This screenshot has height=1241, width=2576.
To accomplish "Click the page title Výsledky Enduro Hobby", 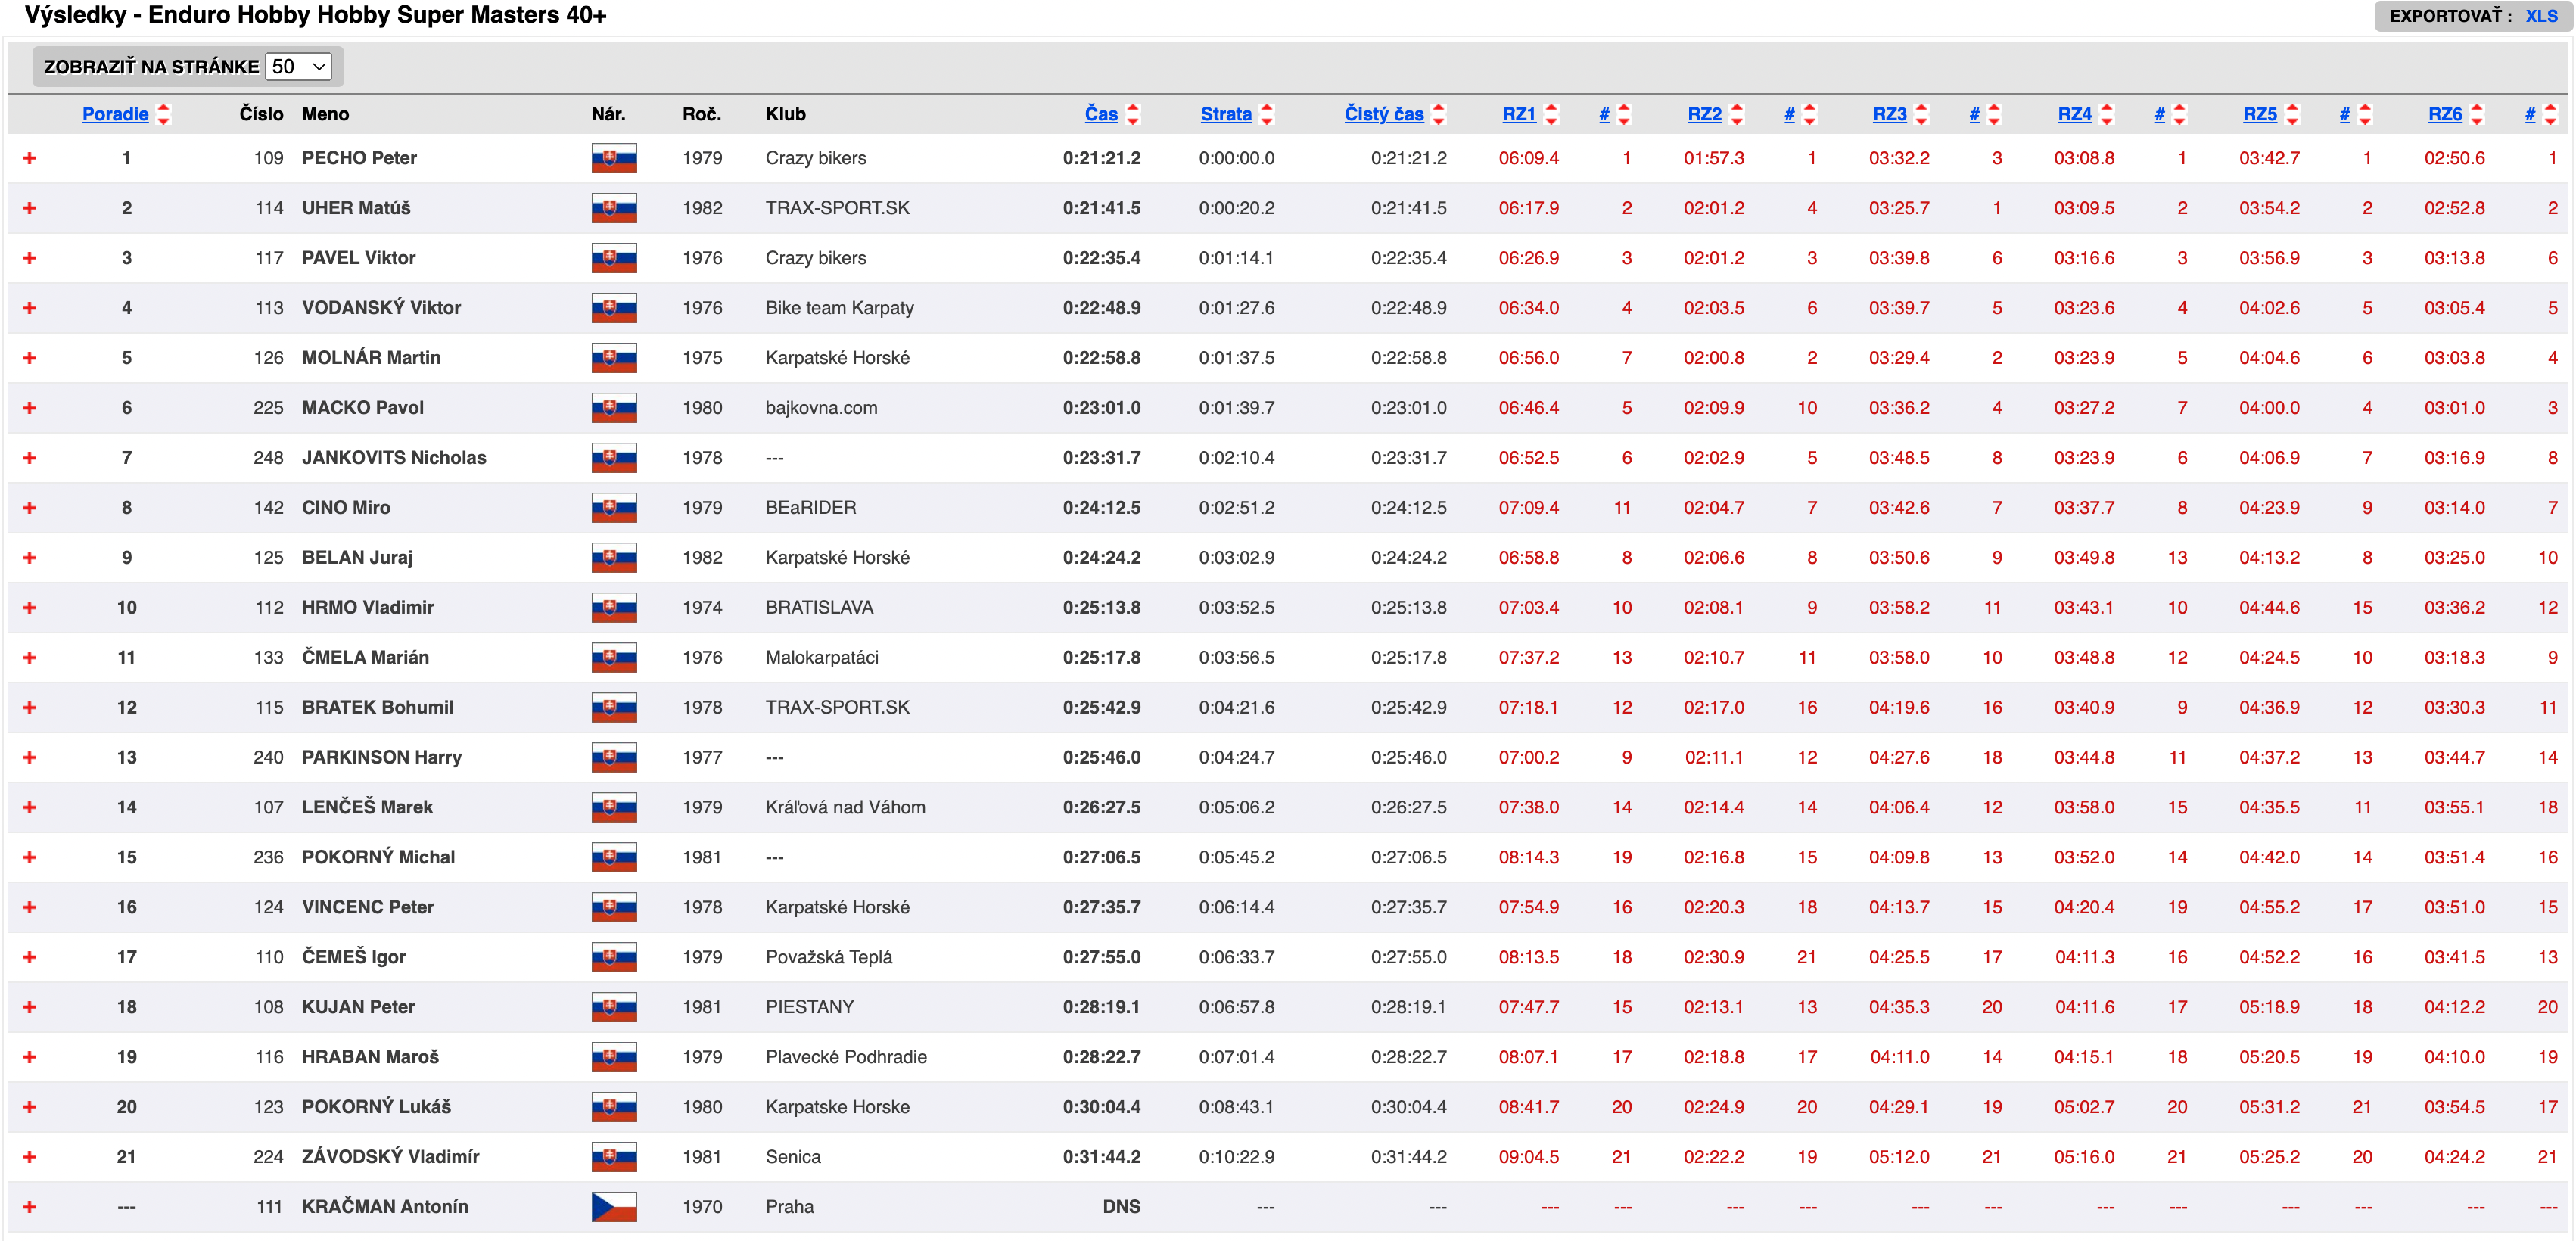I will tap(315, 15).
